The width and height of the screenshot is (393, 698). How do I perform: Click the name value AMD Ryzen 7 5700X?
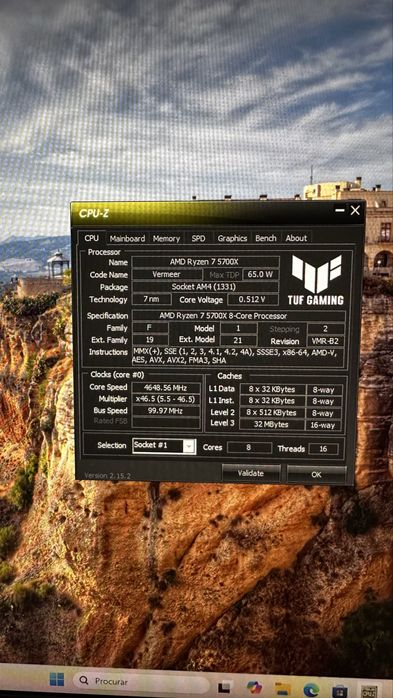click(206, 262)
